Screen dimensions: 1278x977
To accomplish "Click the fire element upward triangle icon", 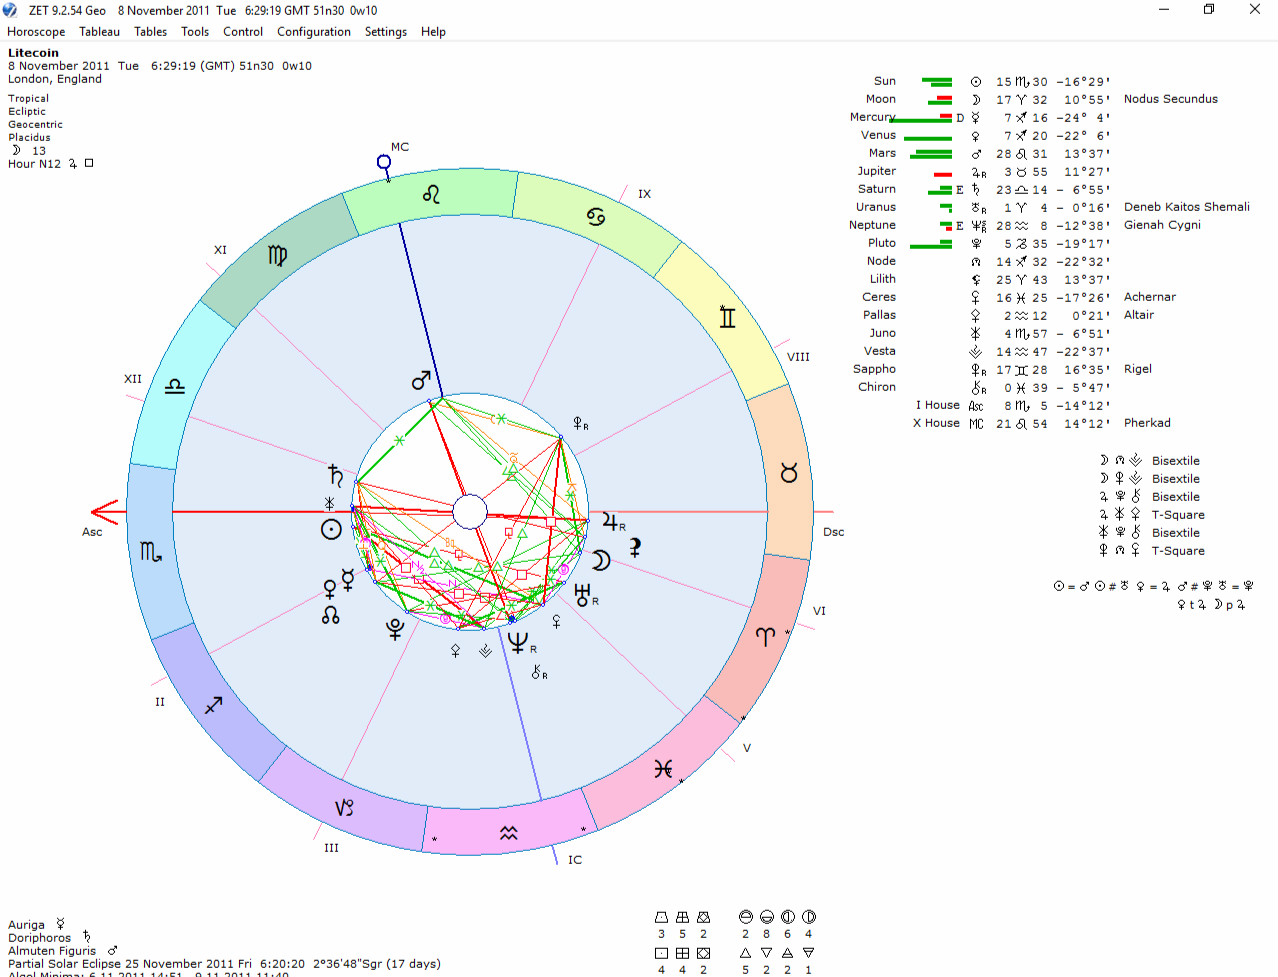I will click(745, 953).
